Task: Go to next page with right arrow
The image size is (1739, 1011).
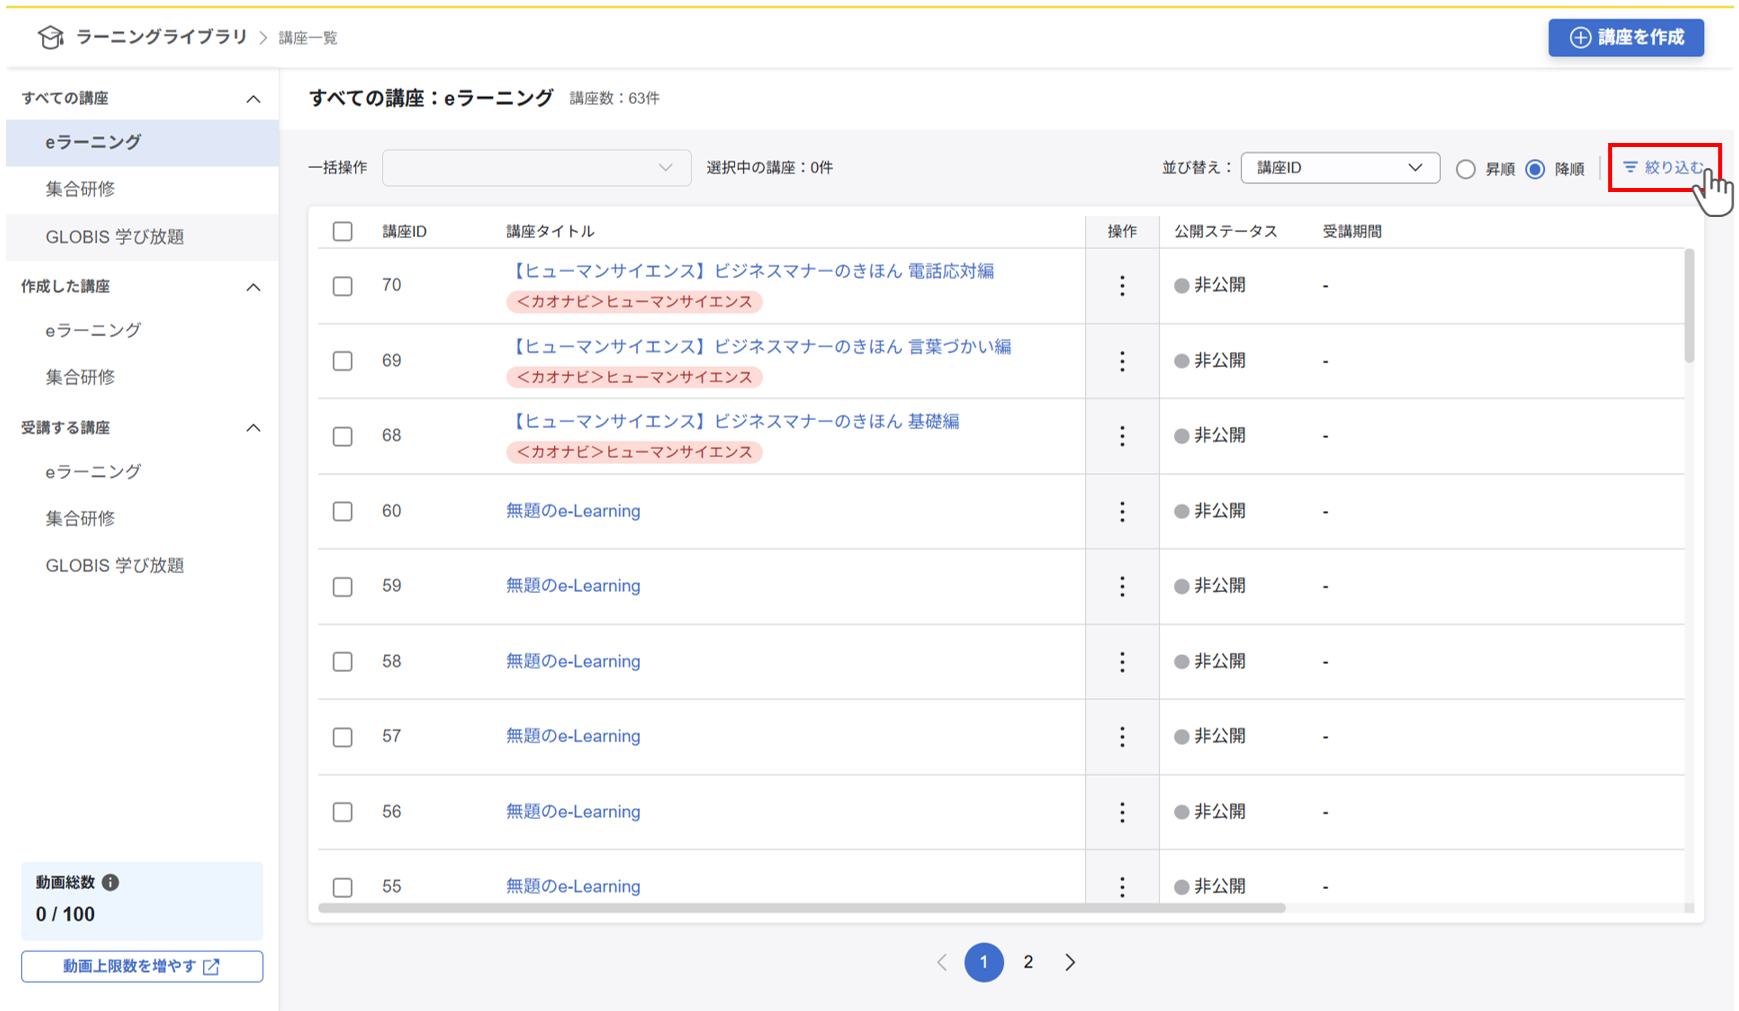Action: pyautogui.click(x=1070, y=962)
